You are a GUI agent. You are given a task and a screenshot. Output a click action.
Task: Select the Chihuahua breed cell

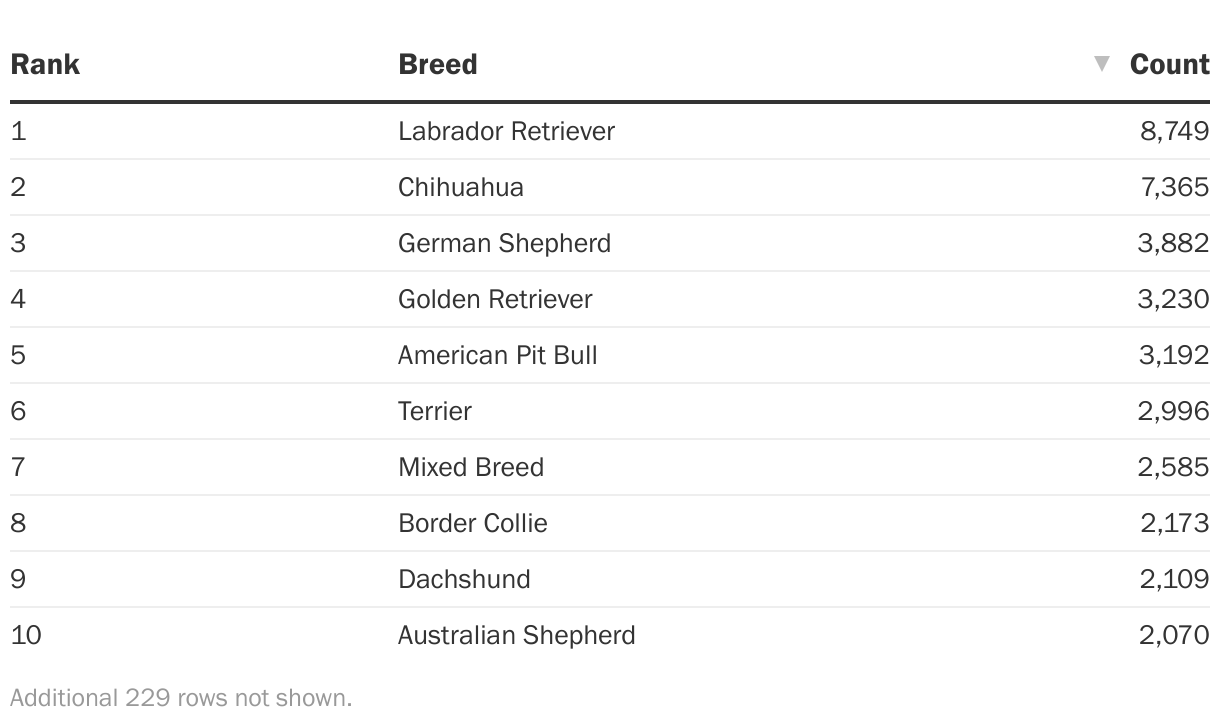click(461, 187)
